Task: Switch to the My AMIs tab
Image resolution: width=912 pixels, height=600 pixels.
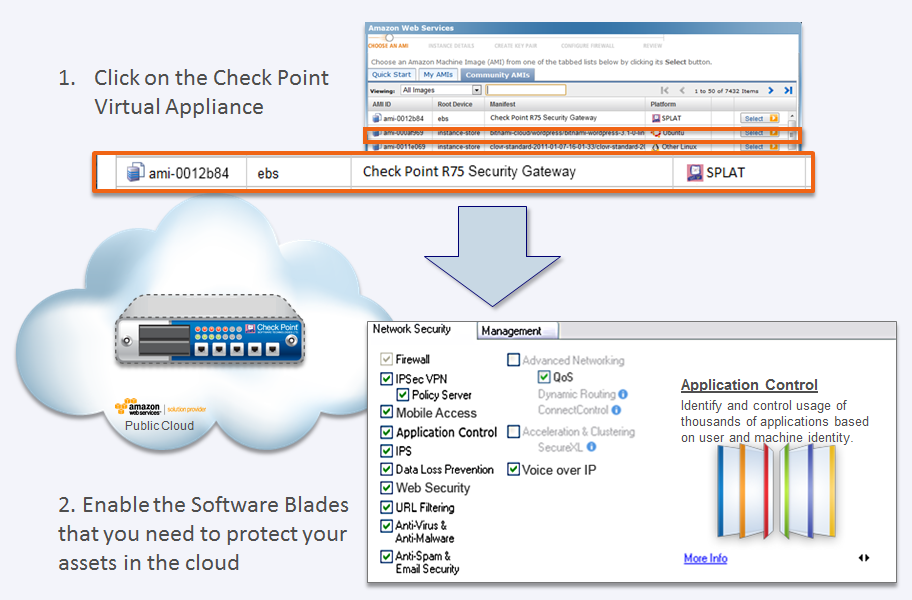Action: pyautogui.click(x=438, y=74)
